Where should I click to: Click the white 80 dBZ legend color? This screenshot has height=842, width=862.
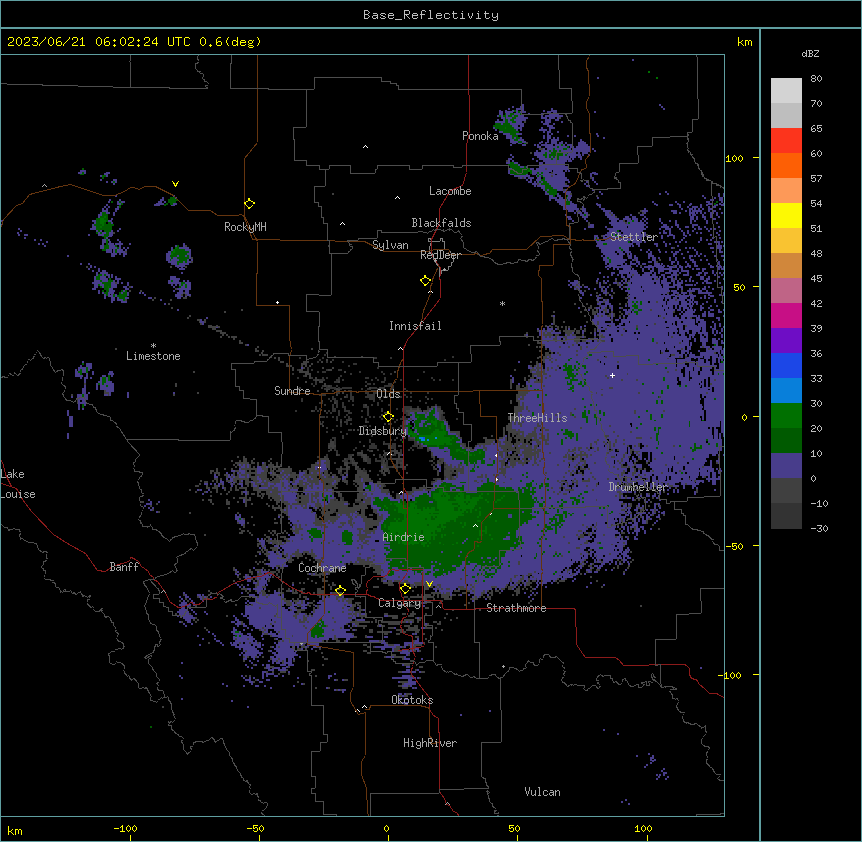tap(786, 91)
